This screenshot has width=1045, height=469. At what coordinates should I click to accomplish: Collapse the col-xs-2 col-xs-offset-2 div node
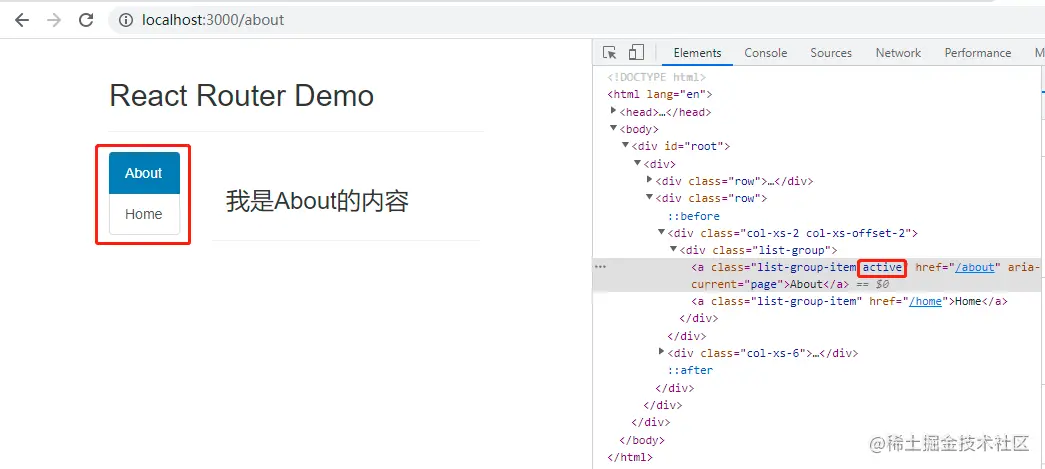click(662, 232)
